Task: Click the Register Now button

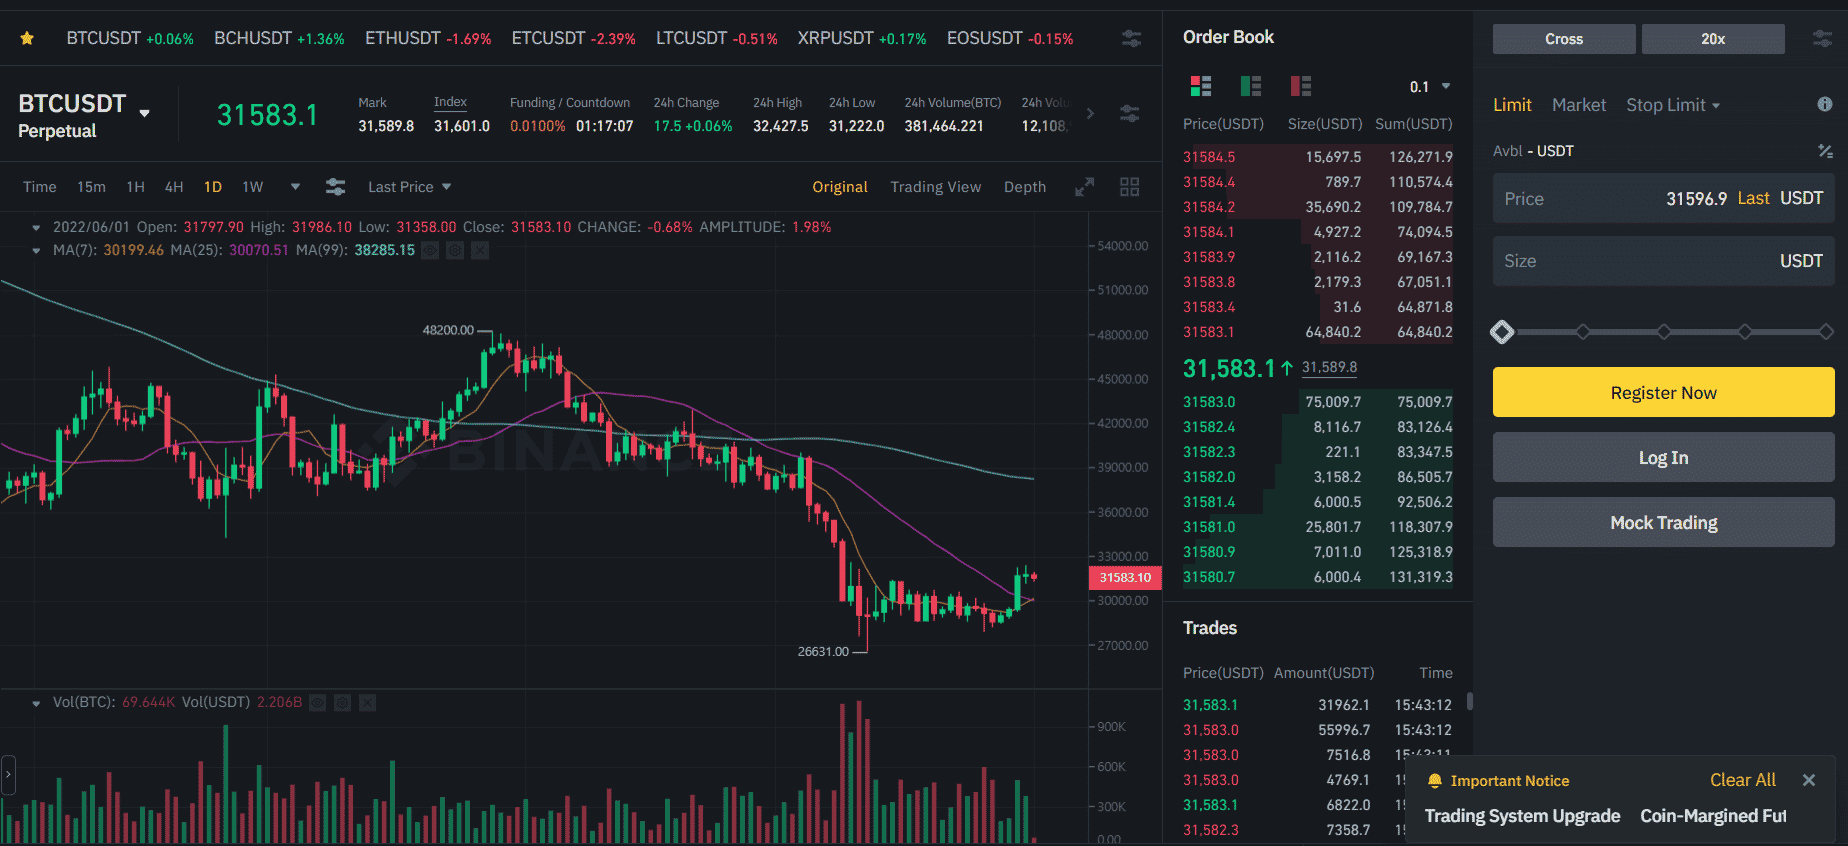Action: pyautogui.click(x=1663, y=393)
